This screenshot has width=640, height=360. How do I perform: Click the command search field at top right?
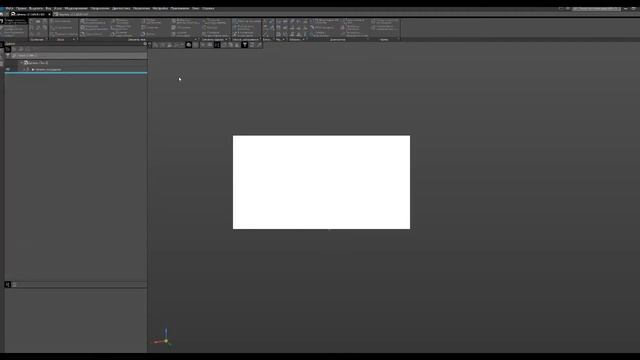pos(596,9)
